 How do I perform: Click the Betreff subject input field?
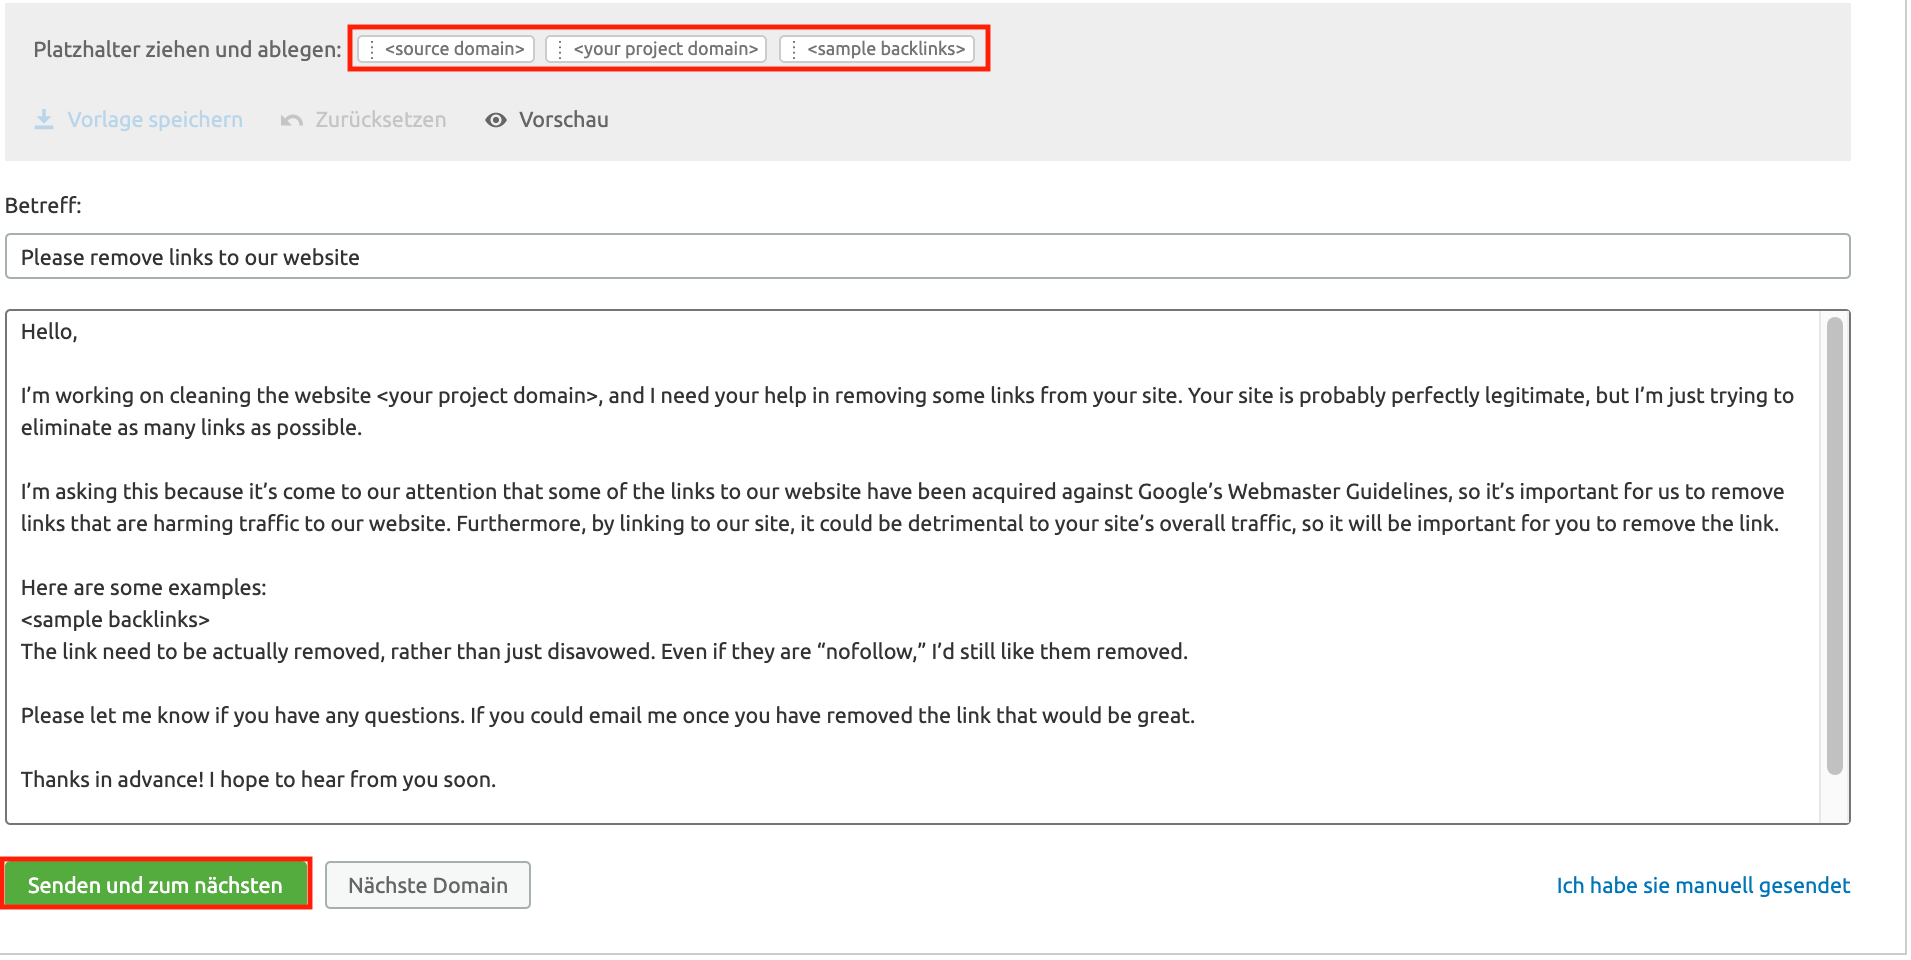900,256
